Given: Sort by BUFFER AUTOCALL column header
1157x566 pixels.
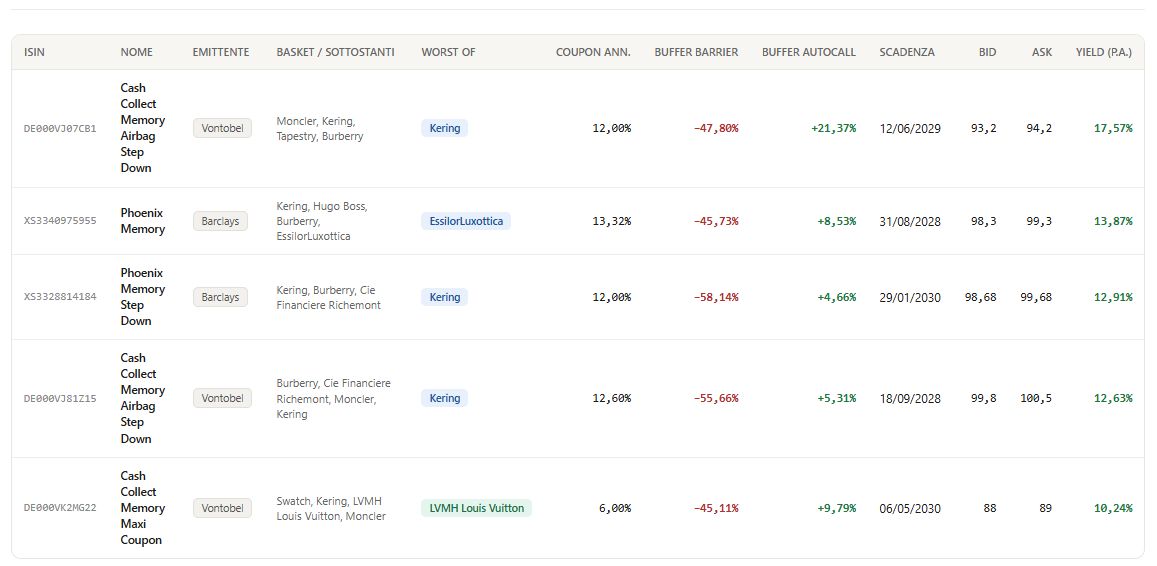Looking at the screenshot, I should click(x=809, y=52).
